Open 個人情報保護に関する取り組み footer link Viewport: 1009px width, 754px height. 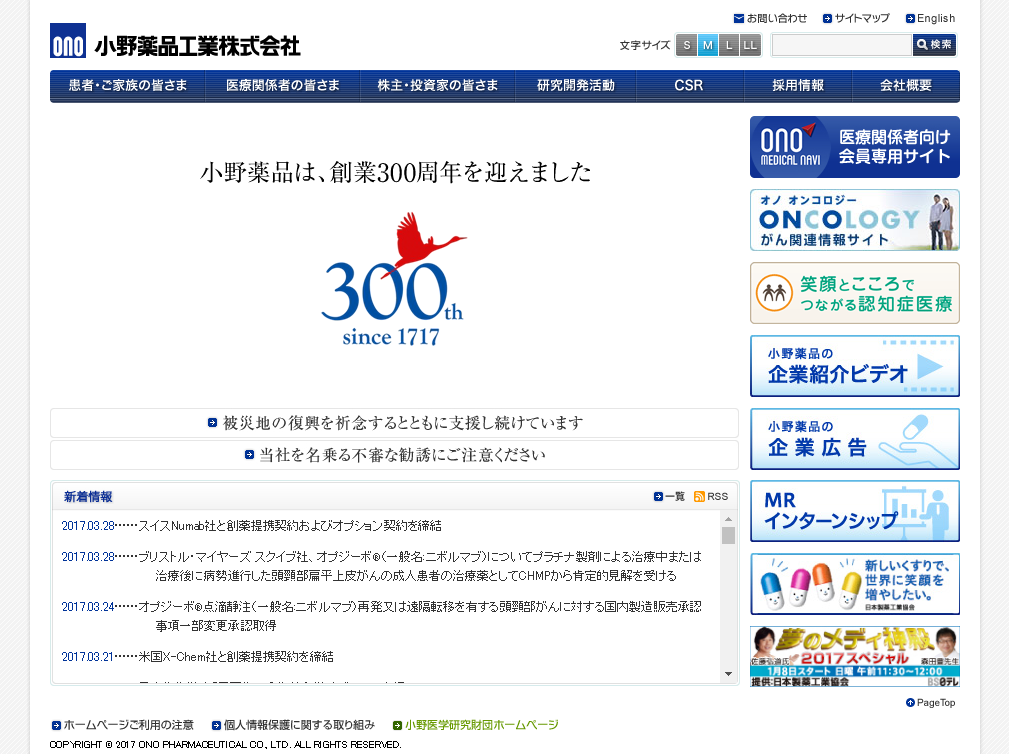(293, 725)
